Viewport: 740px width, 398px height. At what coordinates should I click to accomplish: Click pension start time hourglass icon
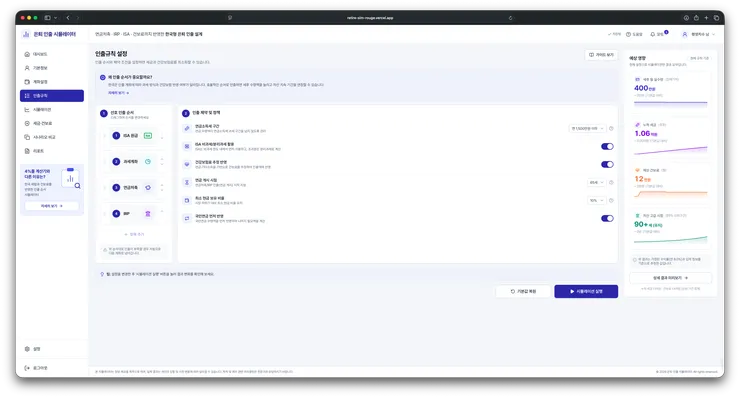click(187, 182)
